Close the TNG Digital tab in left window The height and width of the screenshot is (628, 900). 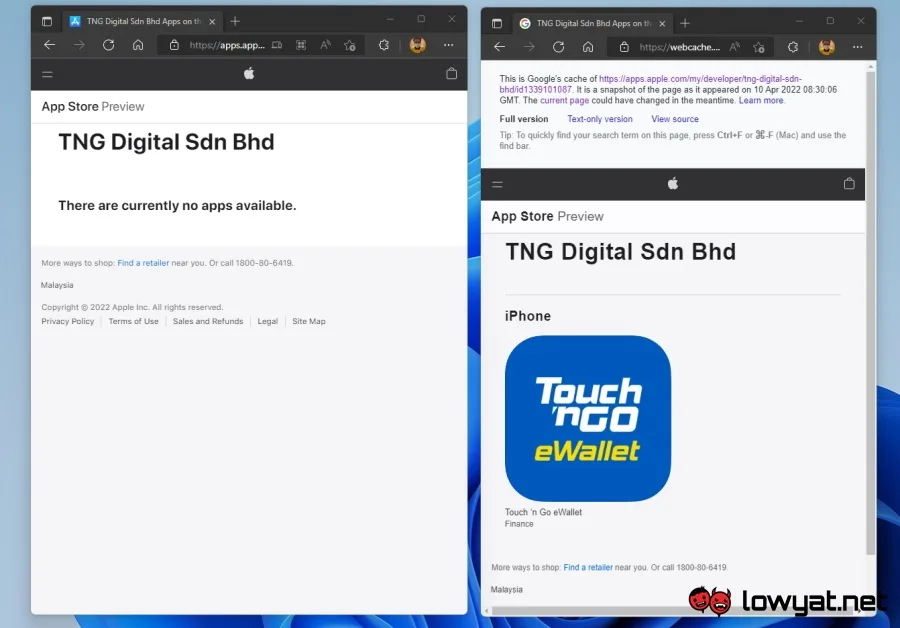point(212,21)
